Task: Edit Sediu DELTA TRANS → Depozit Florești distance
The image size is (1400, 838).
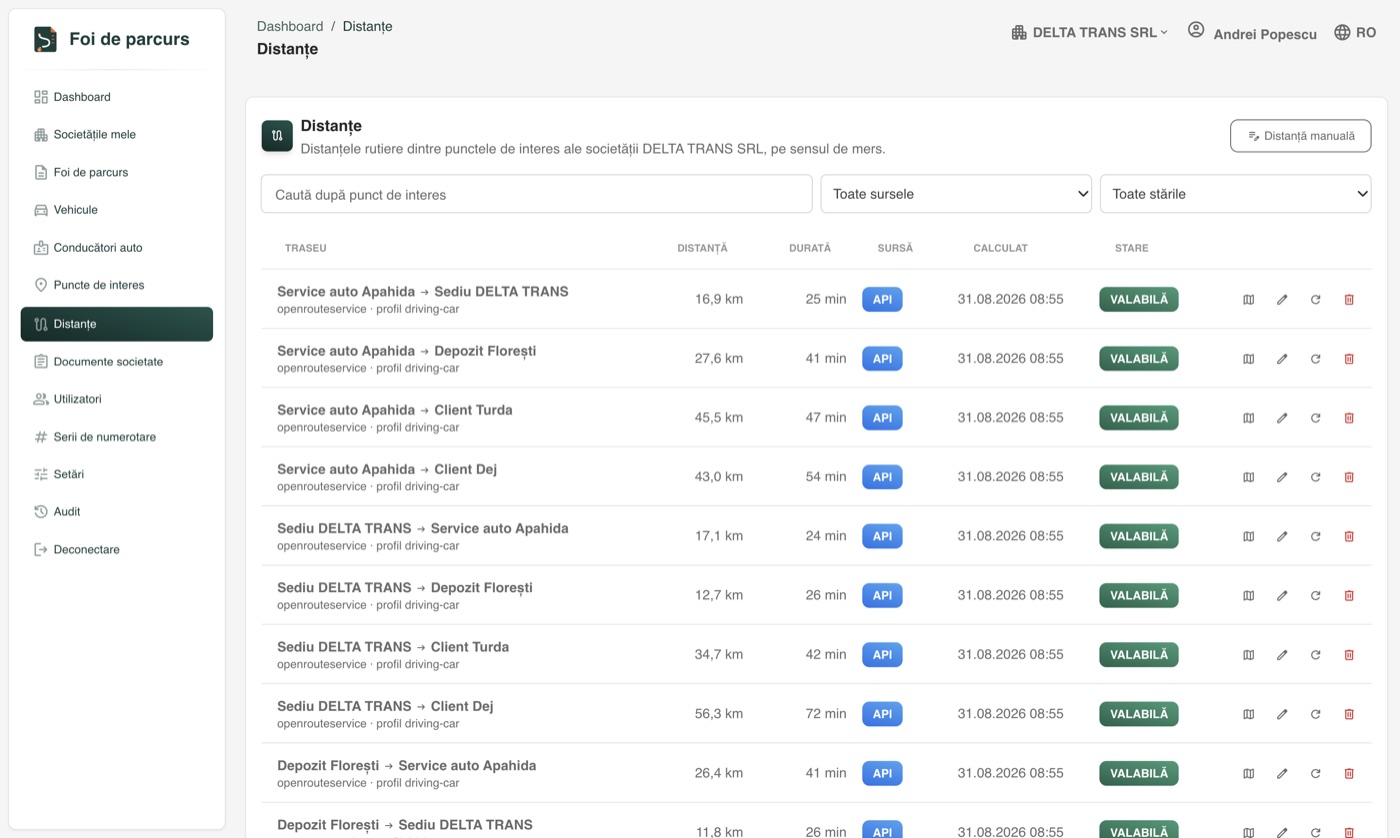Action: (x=1282, y=595)
